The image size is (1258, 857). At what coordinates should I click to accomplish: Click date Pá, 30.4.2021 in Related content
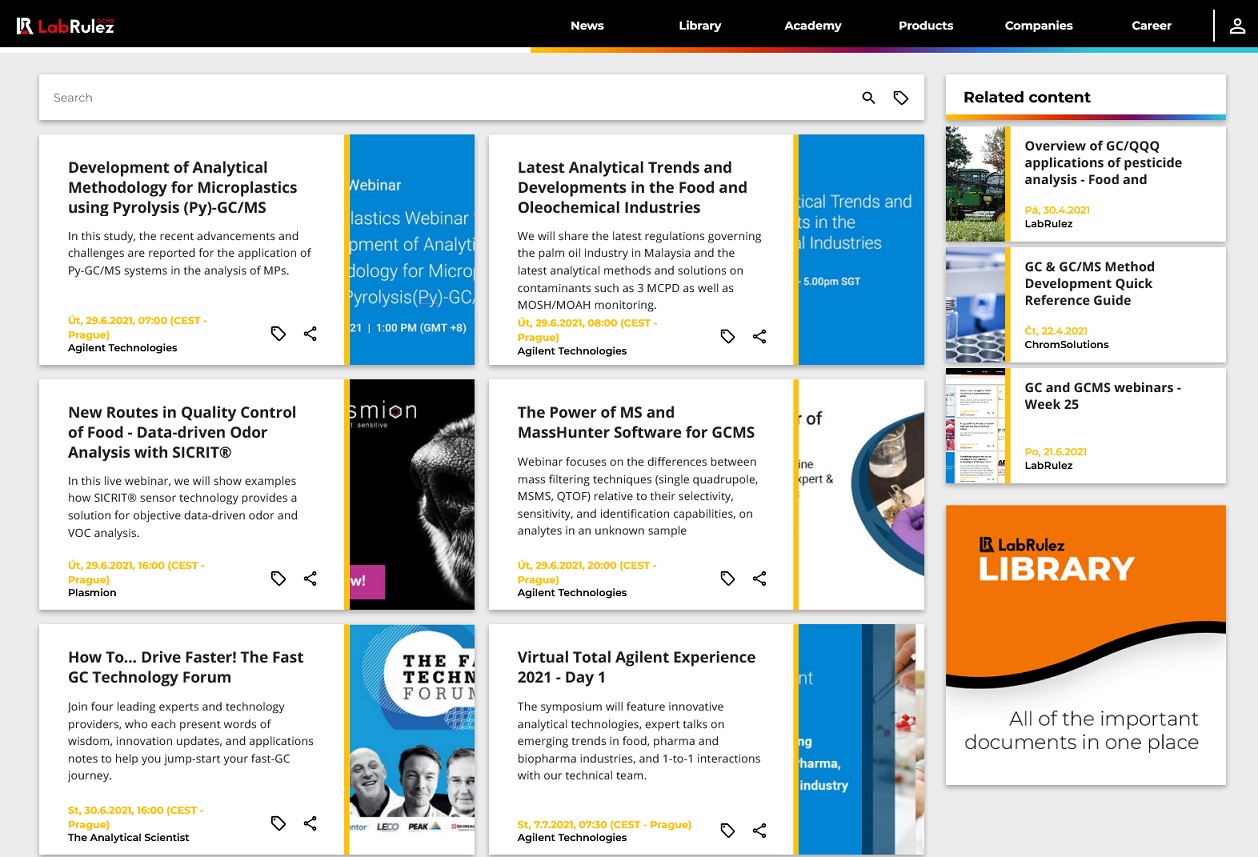point(1057,210)
